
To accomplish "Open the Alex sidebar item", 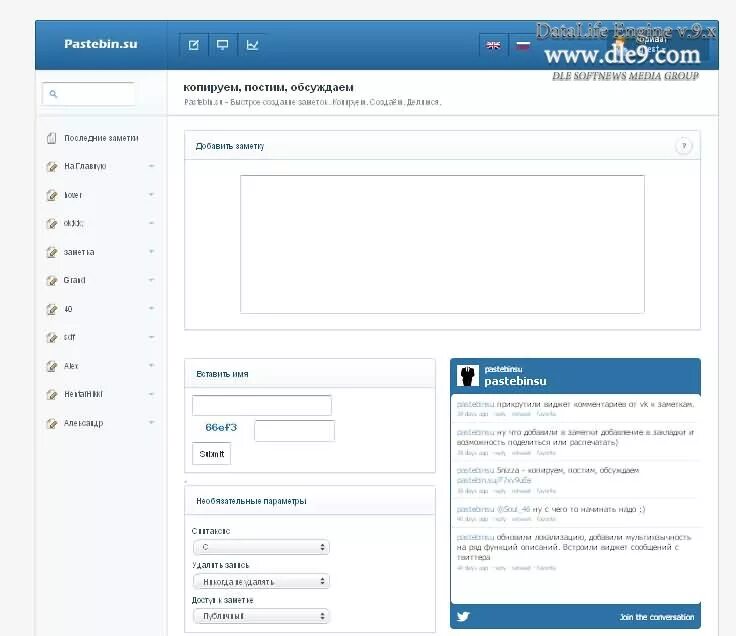I will tap(71, 366).
